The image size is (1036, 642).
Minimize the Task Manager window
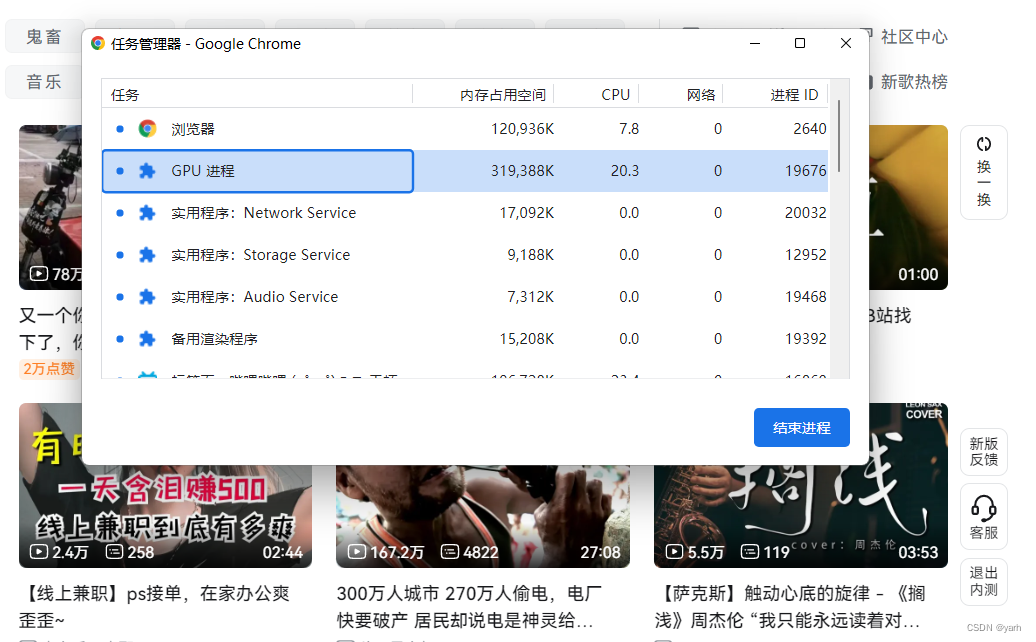coord(755,44)
